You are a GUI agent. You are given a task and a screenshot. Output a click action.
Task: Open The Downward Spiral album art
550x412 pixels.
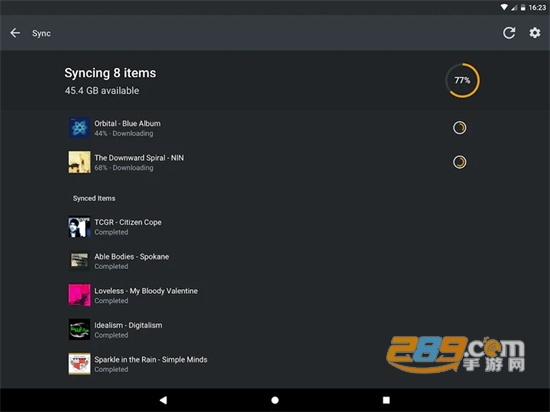[x=79, y=162]
